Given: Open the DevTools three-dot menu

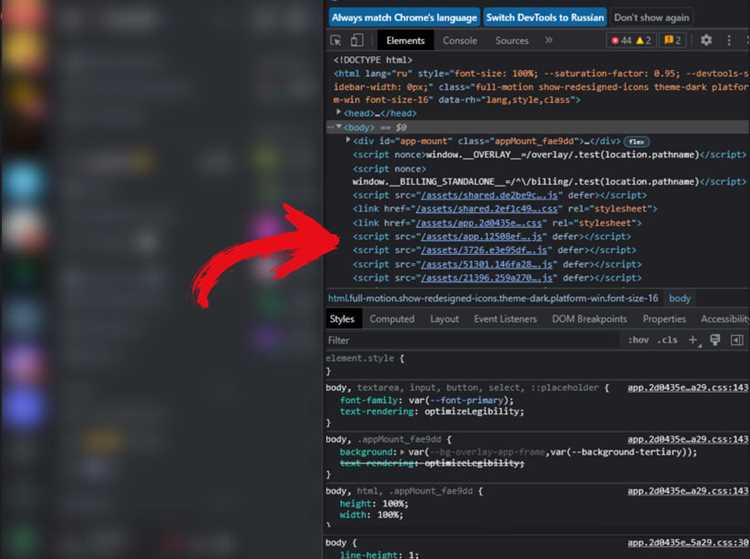Looking at the screenshot, I should [x=728, y=41].
